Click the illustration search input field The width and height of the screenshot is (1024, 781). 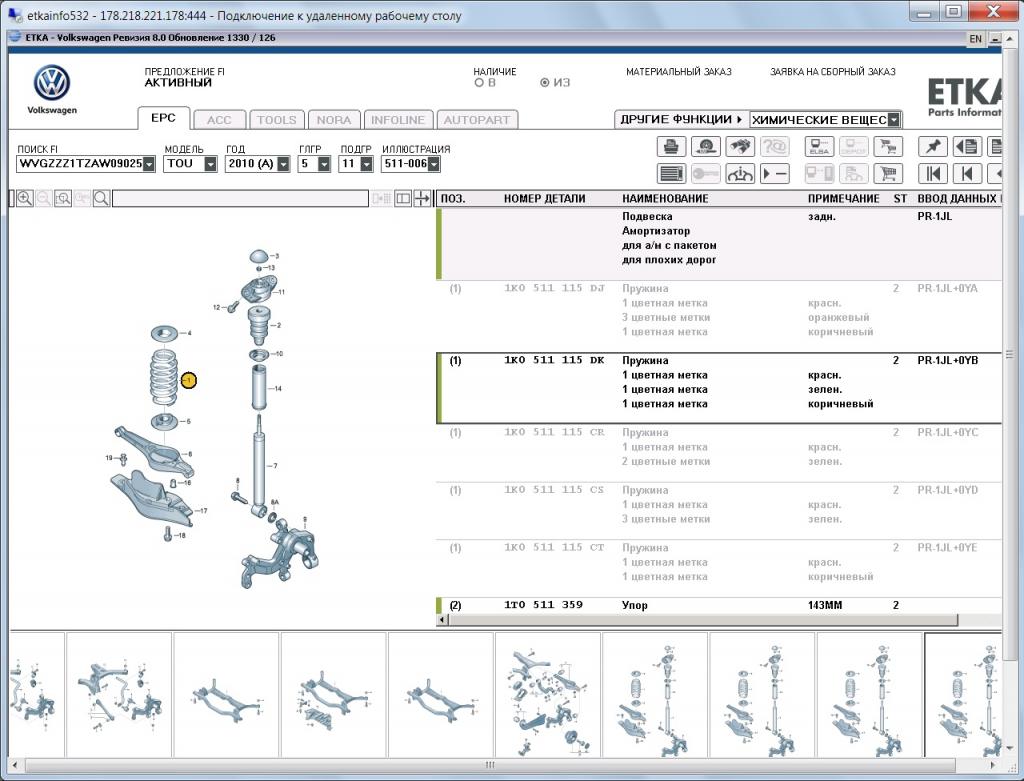[240, 199]
